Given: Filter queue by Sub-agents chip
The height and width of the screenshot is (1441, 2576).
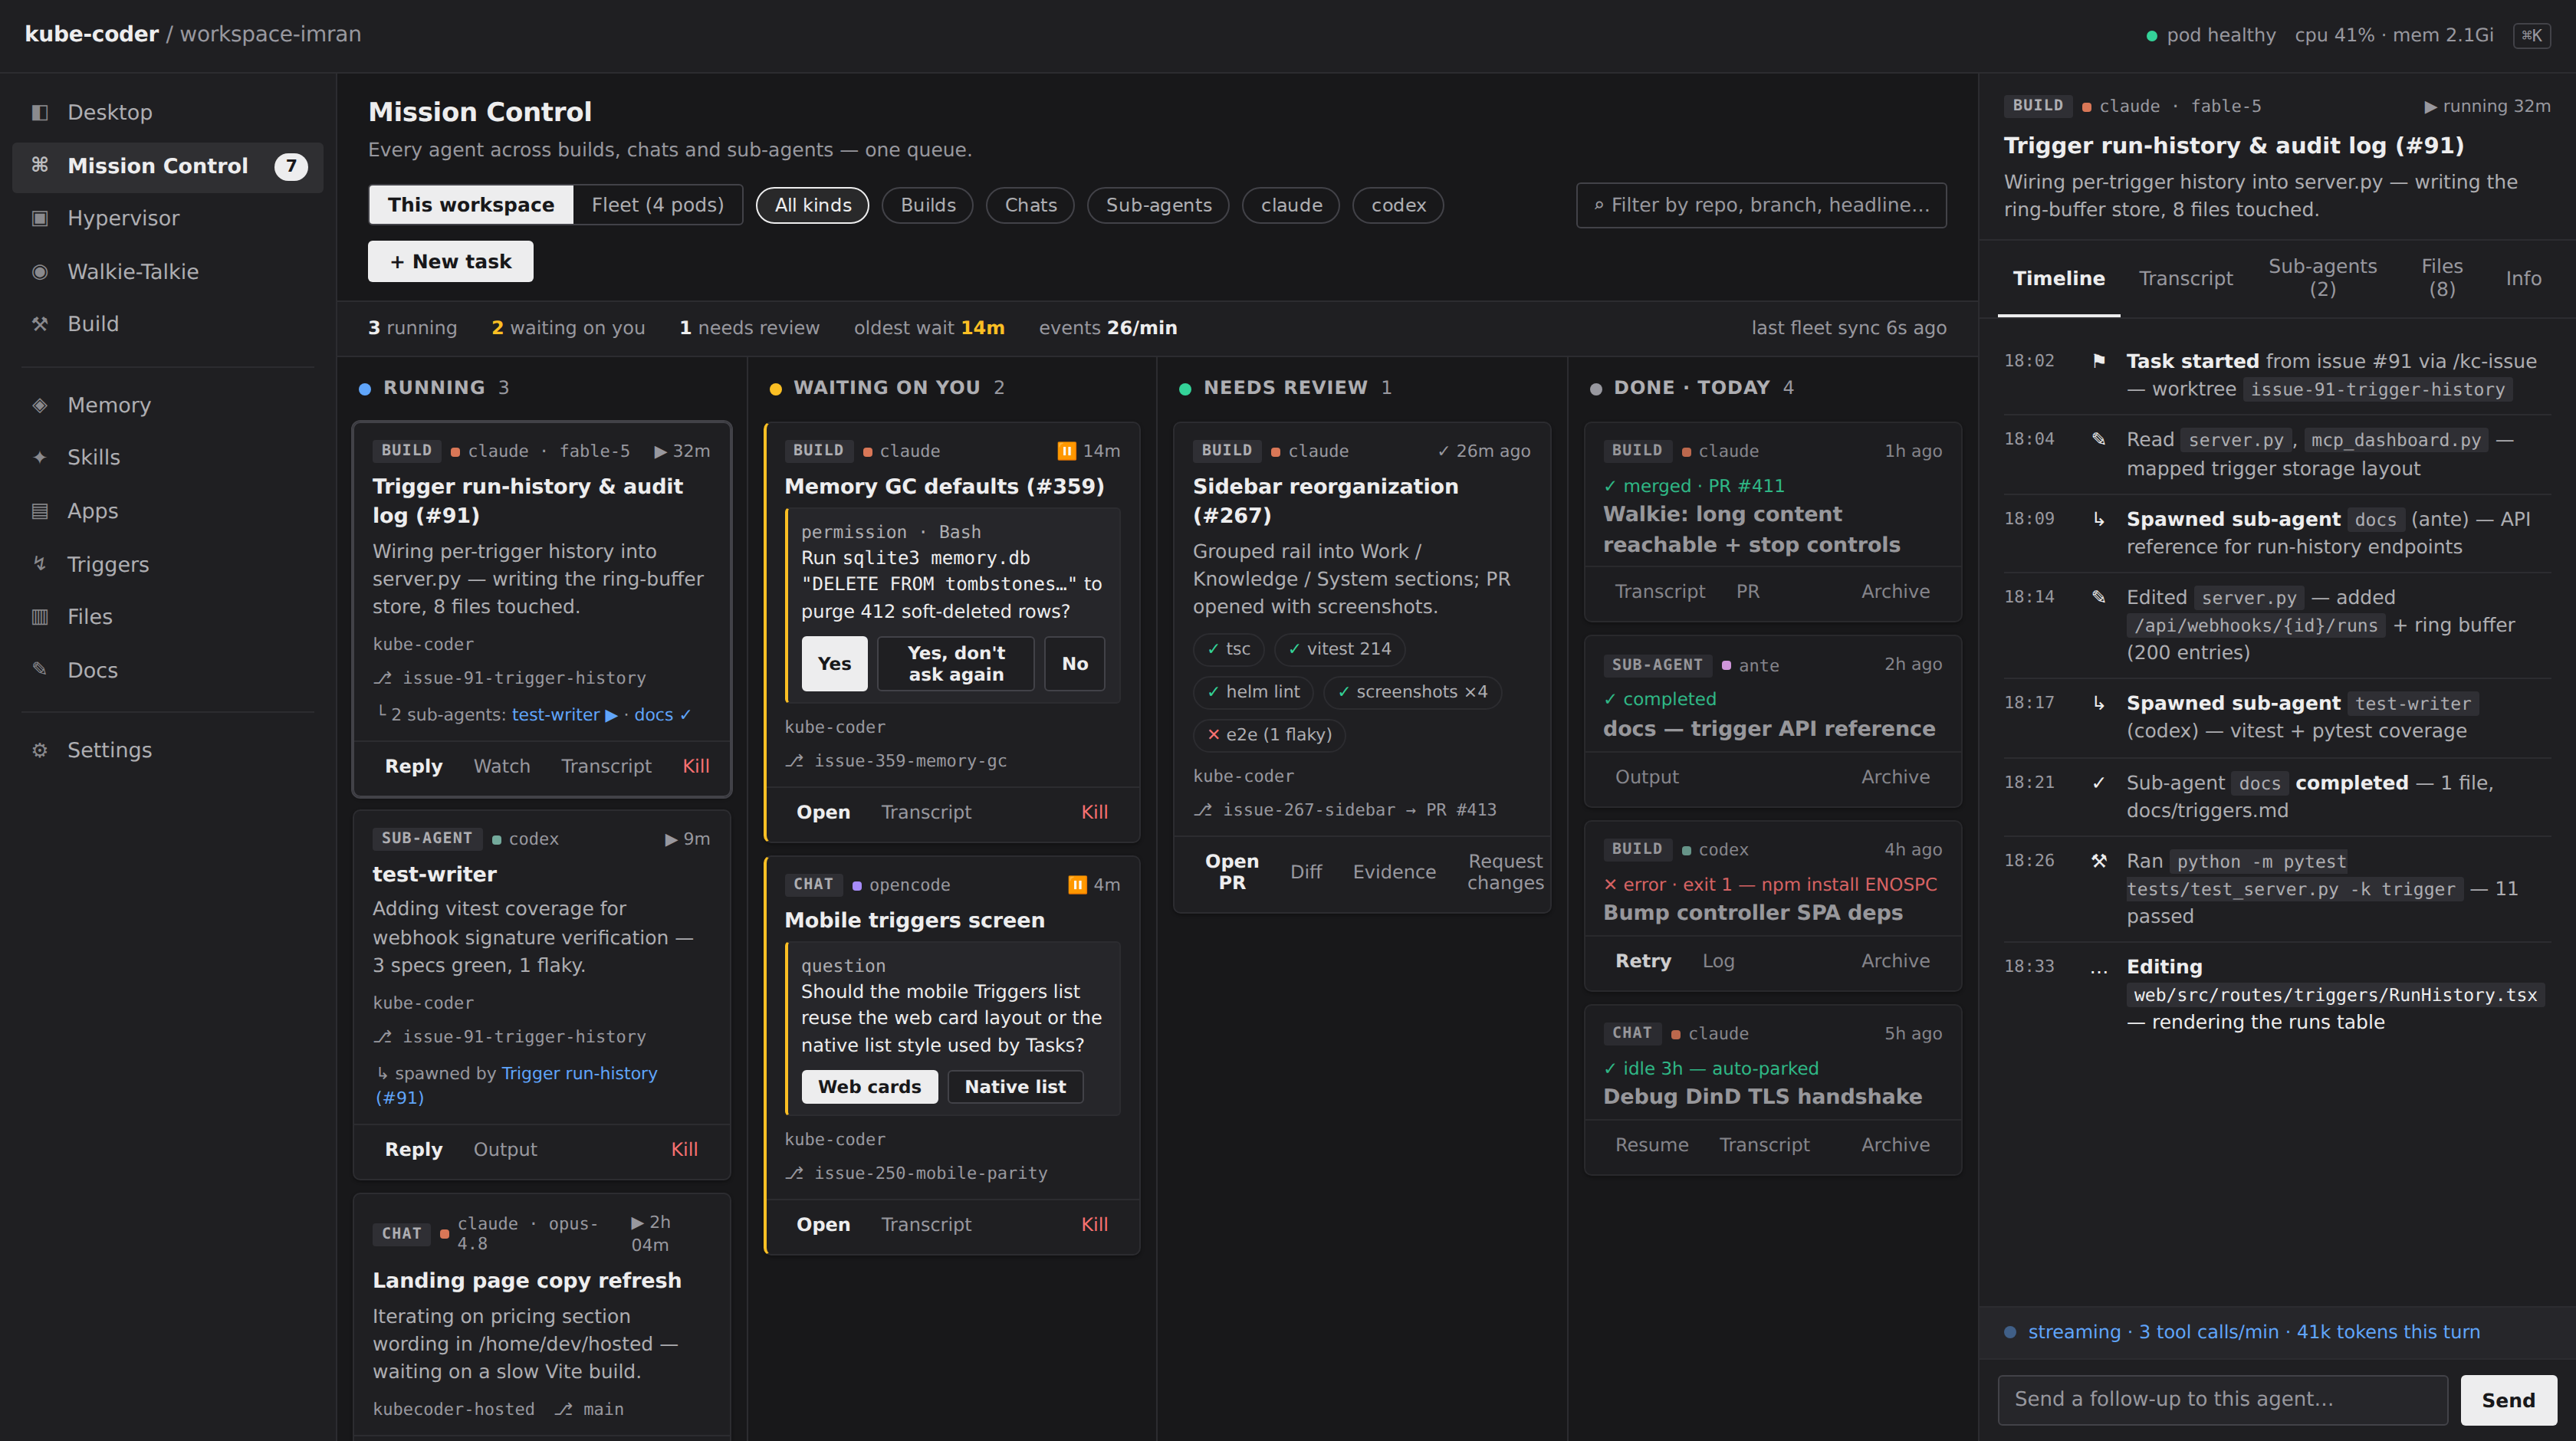Looking at the screenshot, I should (x=1158, y=205).
